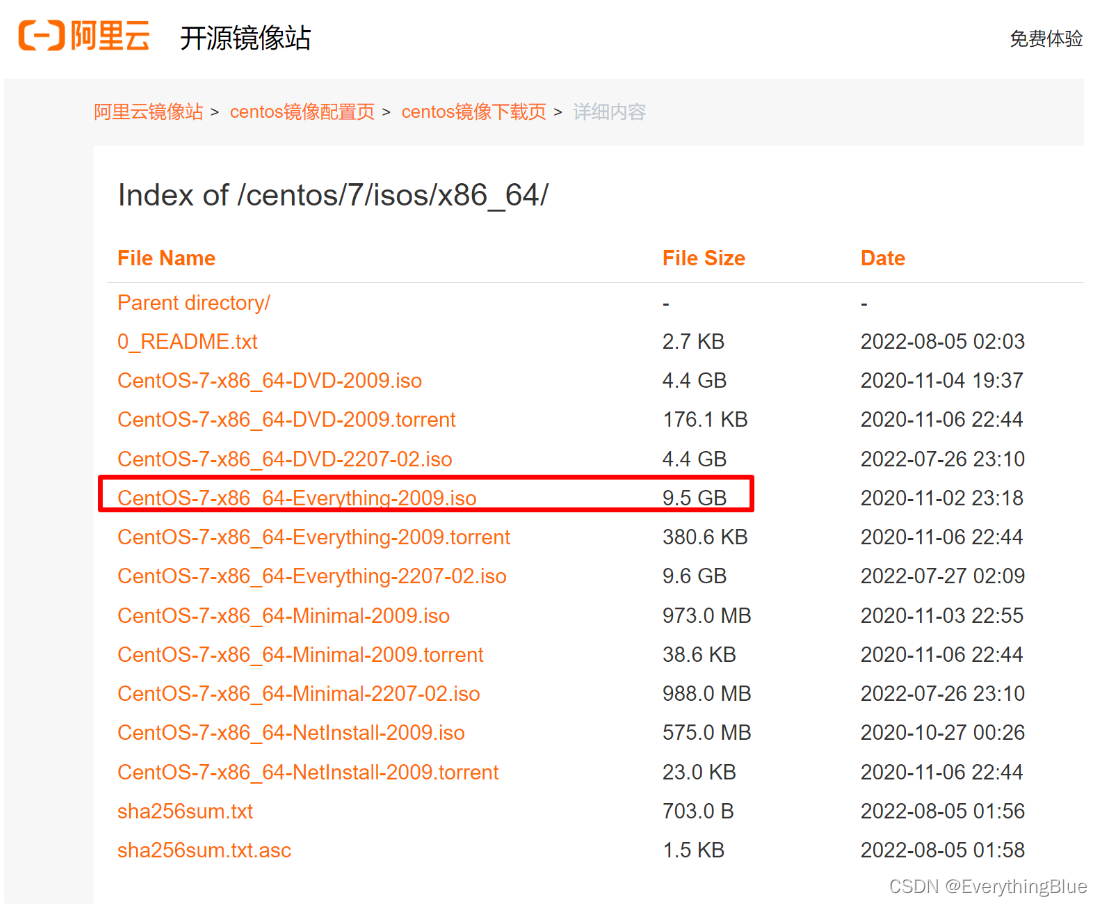Open the centos镜像下载页 breadcrumb link
The width and height of the screenshot is (1102, 906).
(473, 112)
